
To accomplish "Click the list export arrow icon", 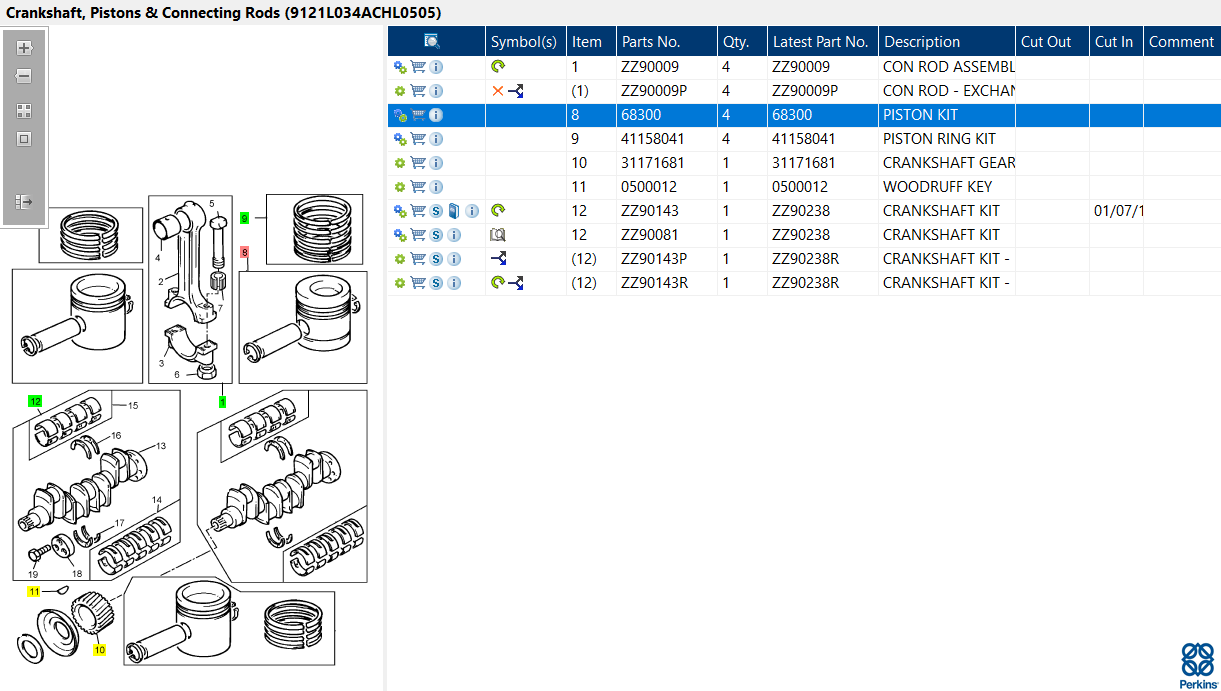I will (25, 202).
